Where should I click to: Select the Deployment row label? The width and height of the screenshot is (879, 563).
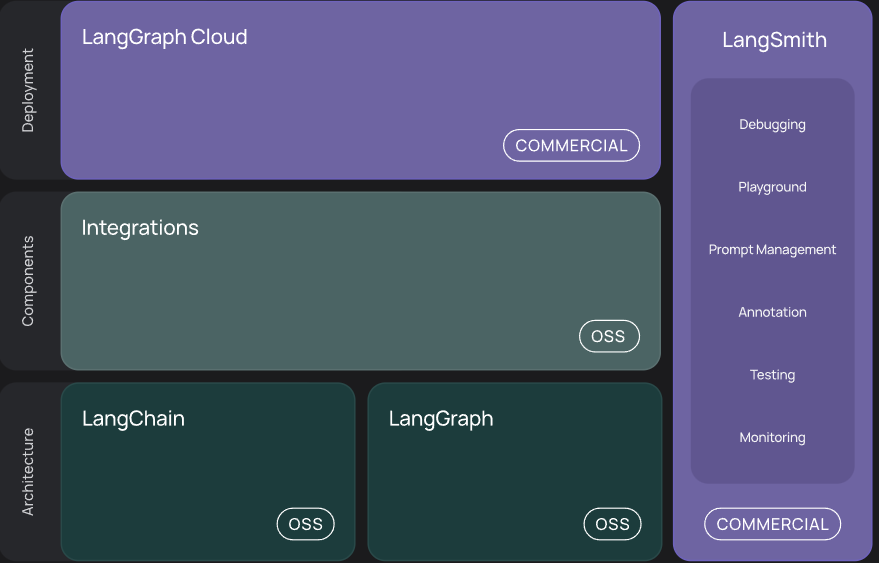point(28,90)
